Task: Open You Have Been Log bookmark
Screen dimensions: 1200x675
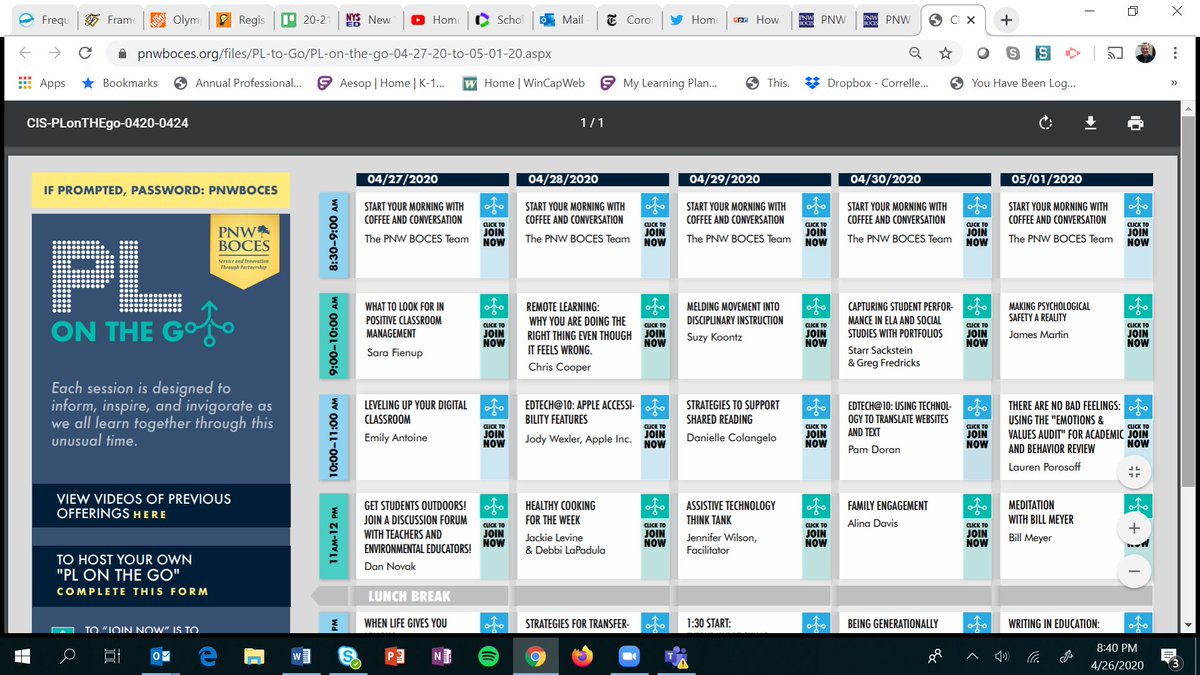Action: point(1013,83)
